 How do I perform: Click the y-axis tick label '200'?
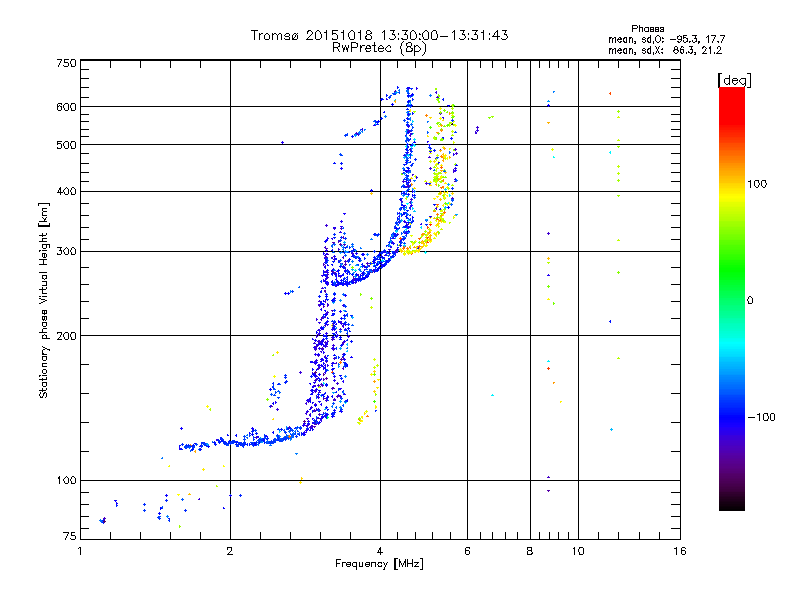66,336
